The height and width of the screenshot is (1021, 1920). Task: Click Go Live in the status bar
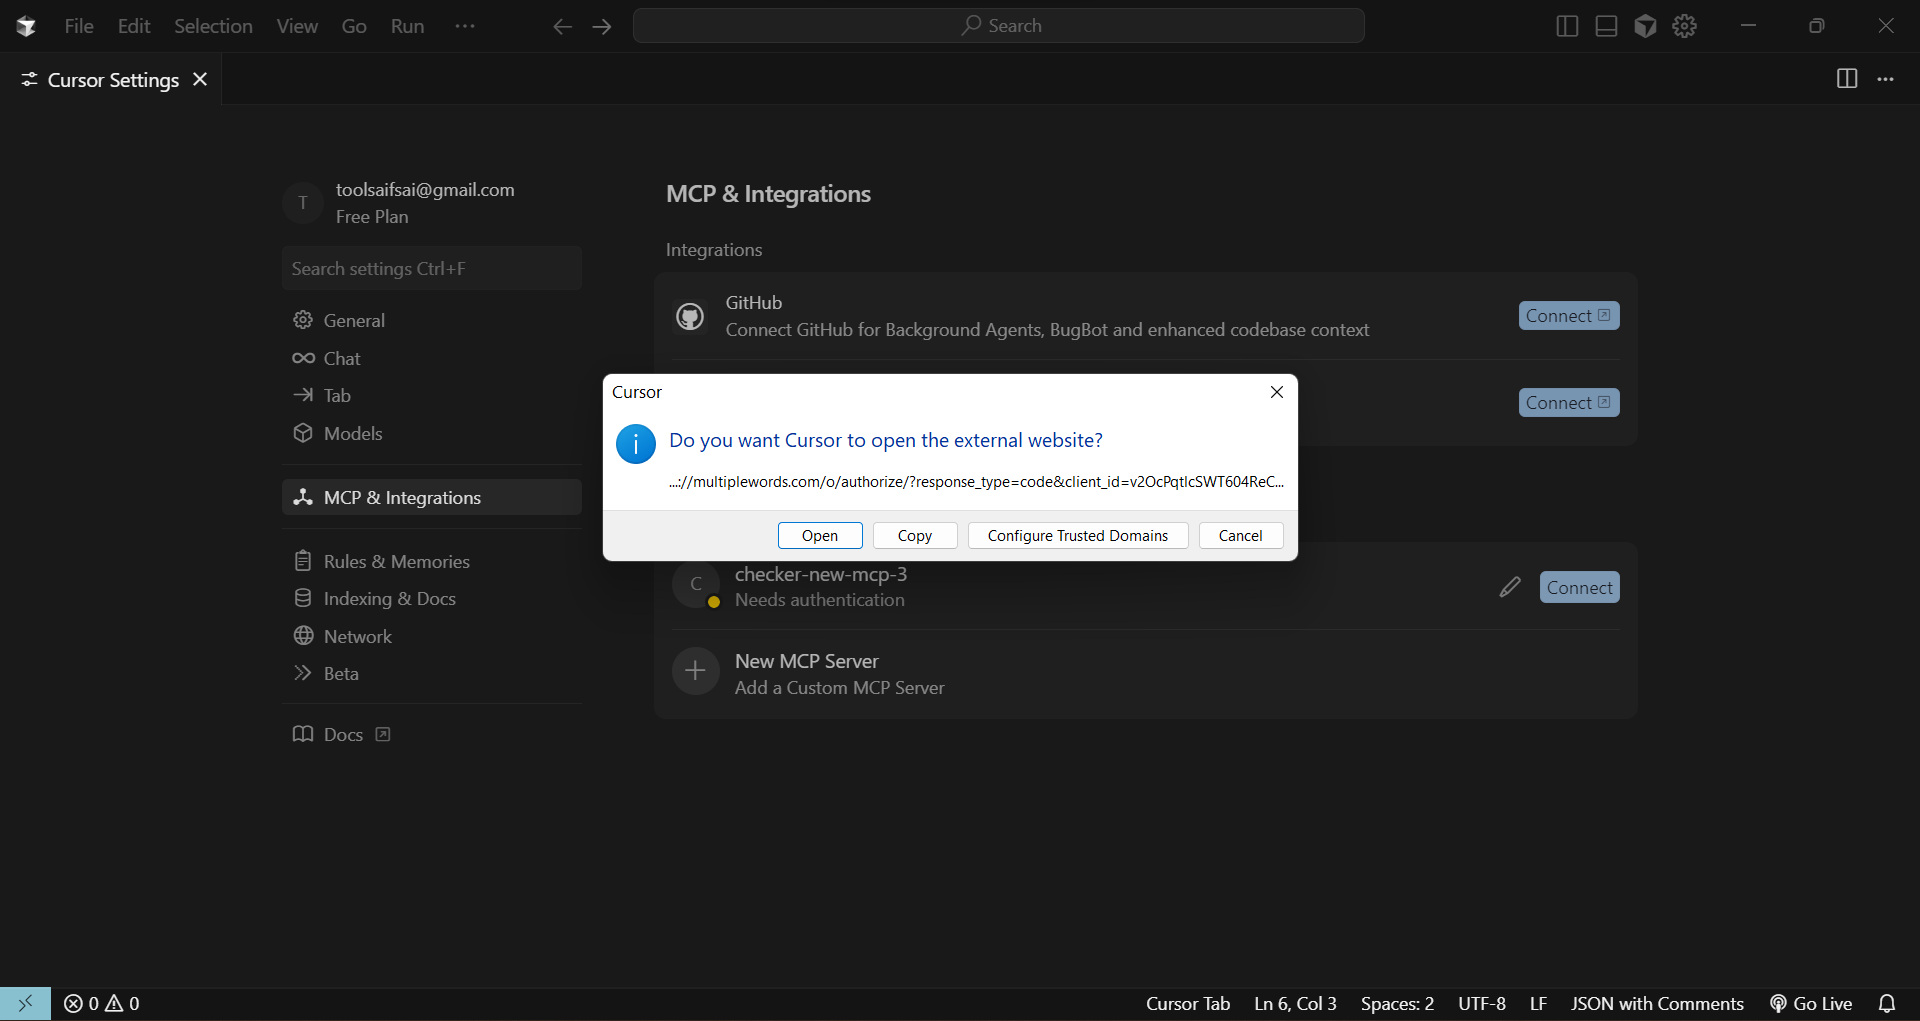(1811, 1003)
